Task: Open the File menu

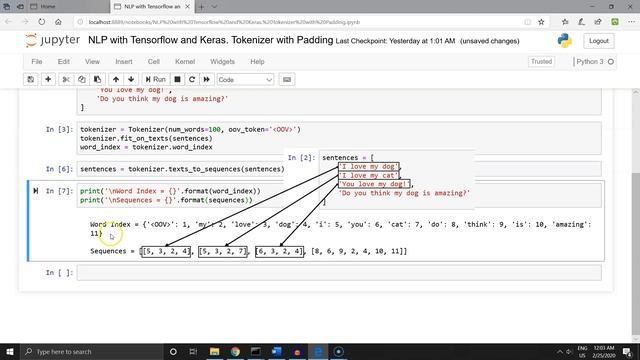Action: coord(37,62)
